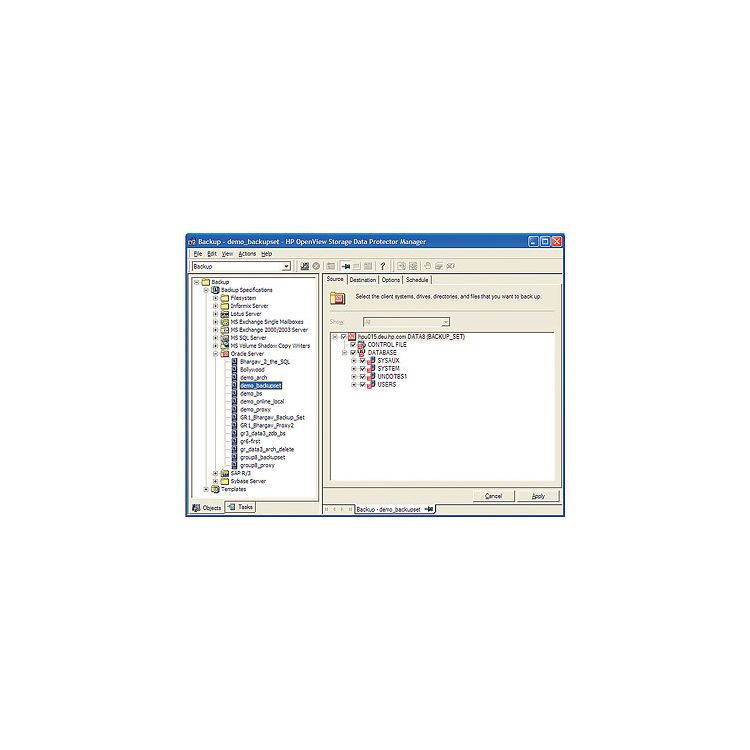Expand the Templates node

pos(206,489)
